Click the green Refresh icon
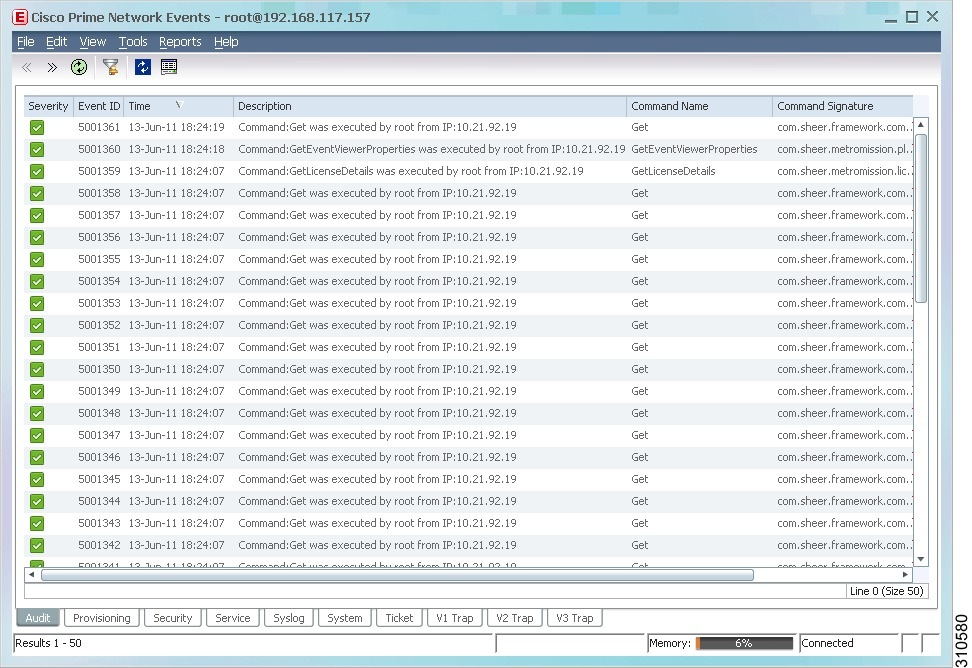 [x=79, y=67]
